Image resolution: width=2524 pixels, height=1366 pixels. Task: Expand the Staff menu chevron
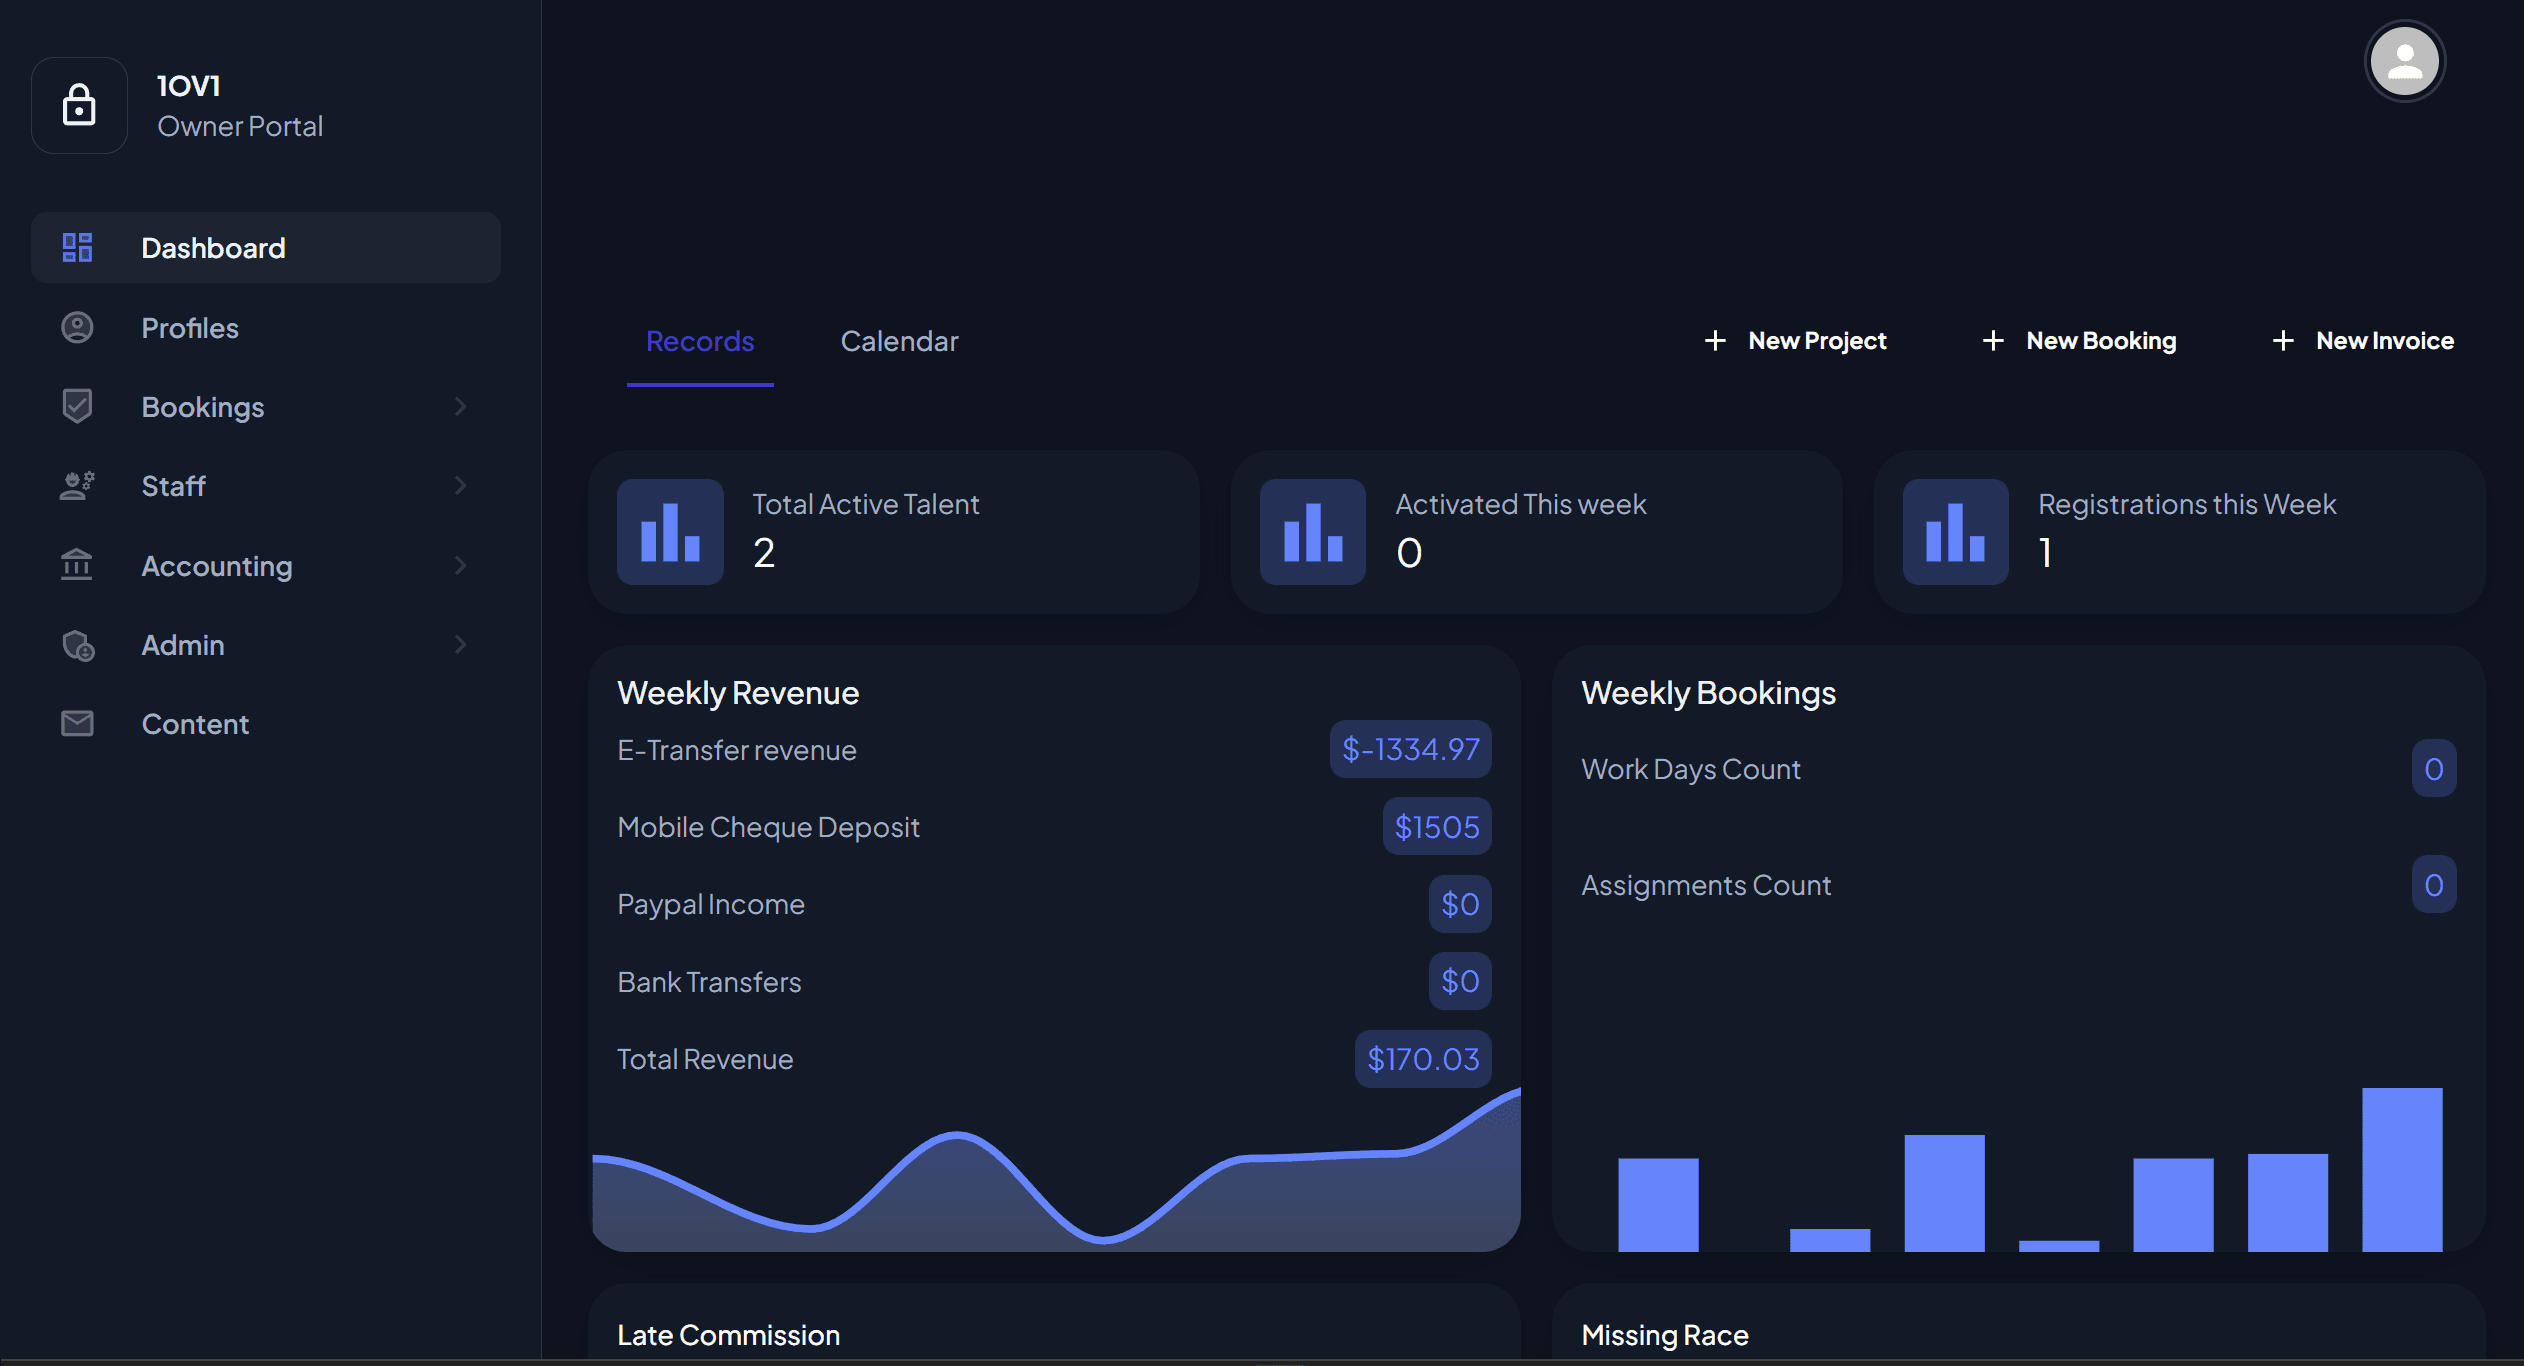coord(460,485)
